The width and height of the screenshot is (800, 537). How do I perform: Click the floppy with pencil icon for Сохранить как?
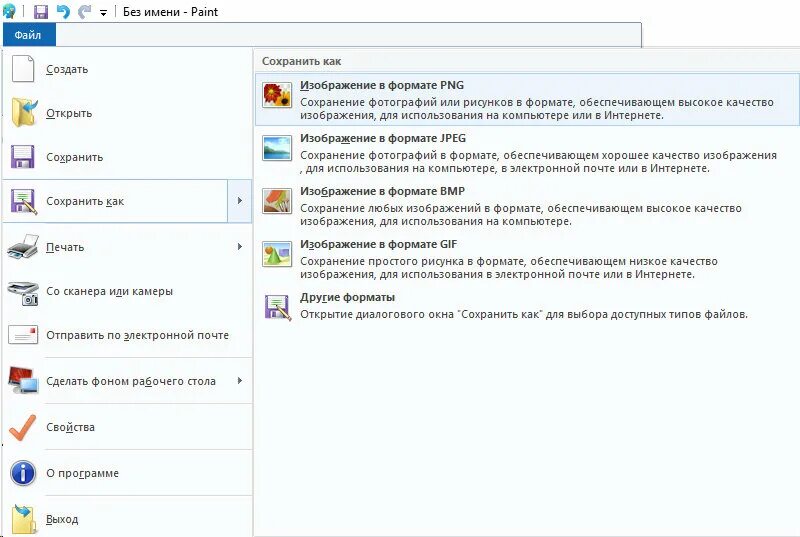(24, 201)
